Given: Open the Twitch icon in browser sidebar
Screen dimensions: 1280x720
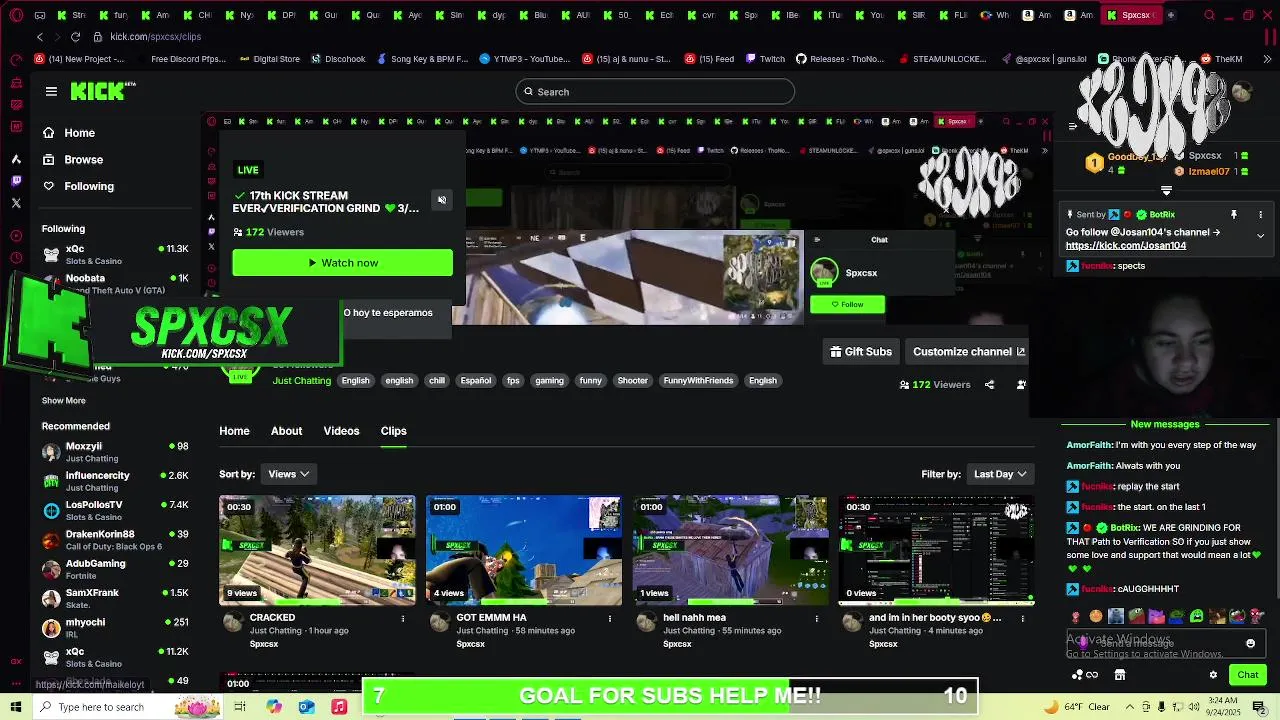Looking at the screenshot, I should pos(16,181).
